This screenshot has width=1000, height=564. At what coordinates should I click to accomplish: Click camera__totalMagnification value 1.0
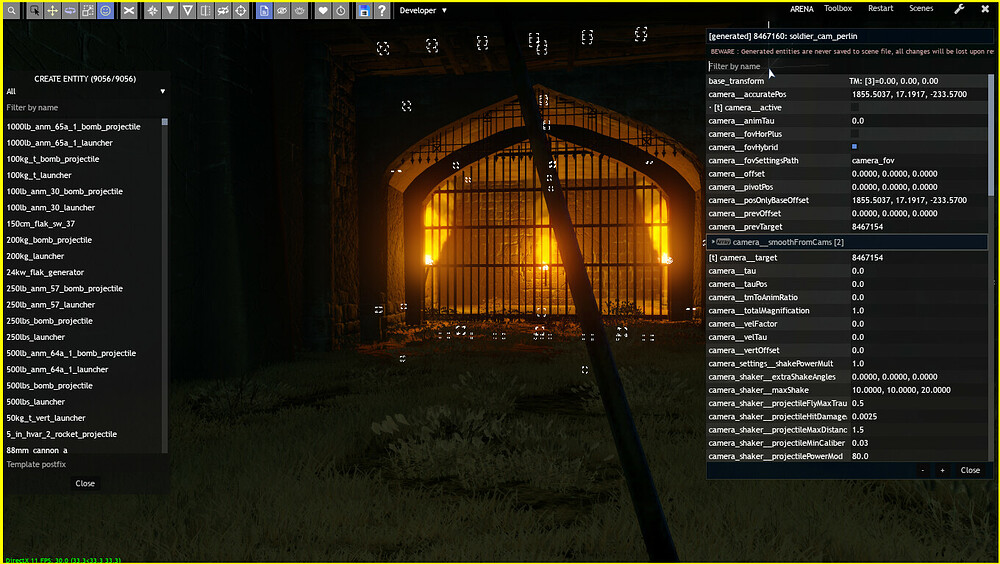tap(858, 311)
